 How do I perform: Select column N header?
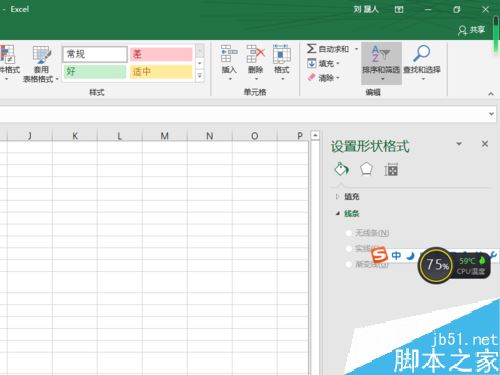[x=210, y=136]
